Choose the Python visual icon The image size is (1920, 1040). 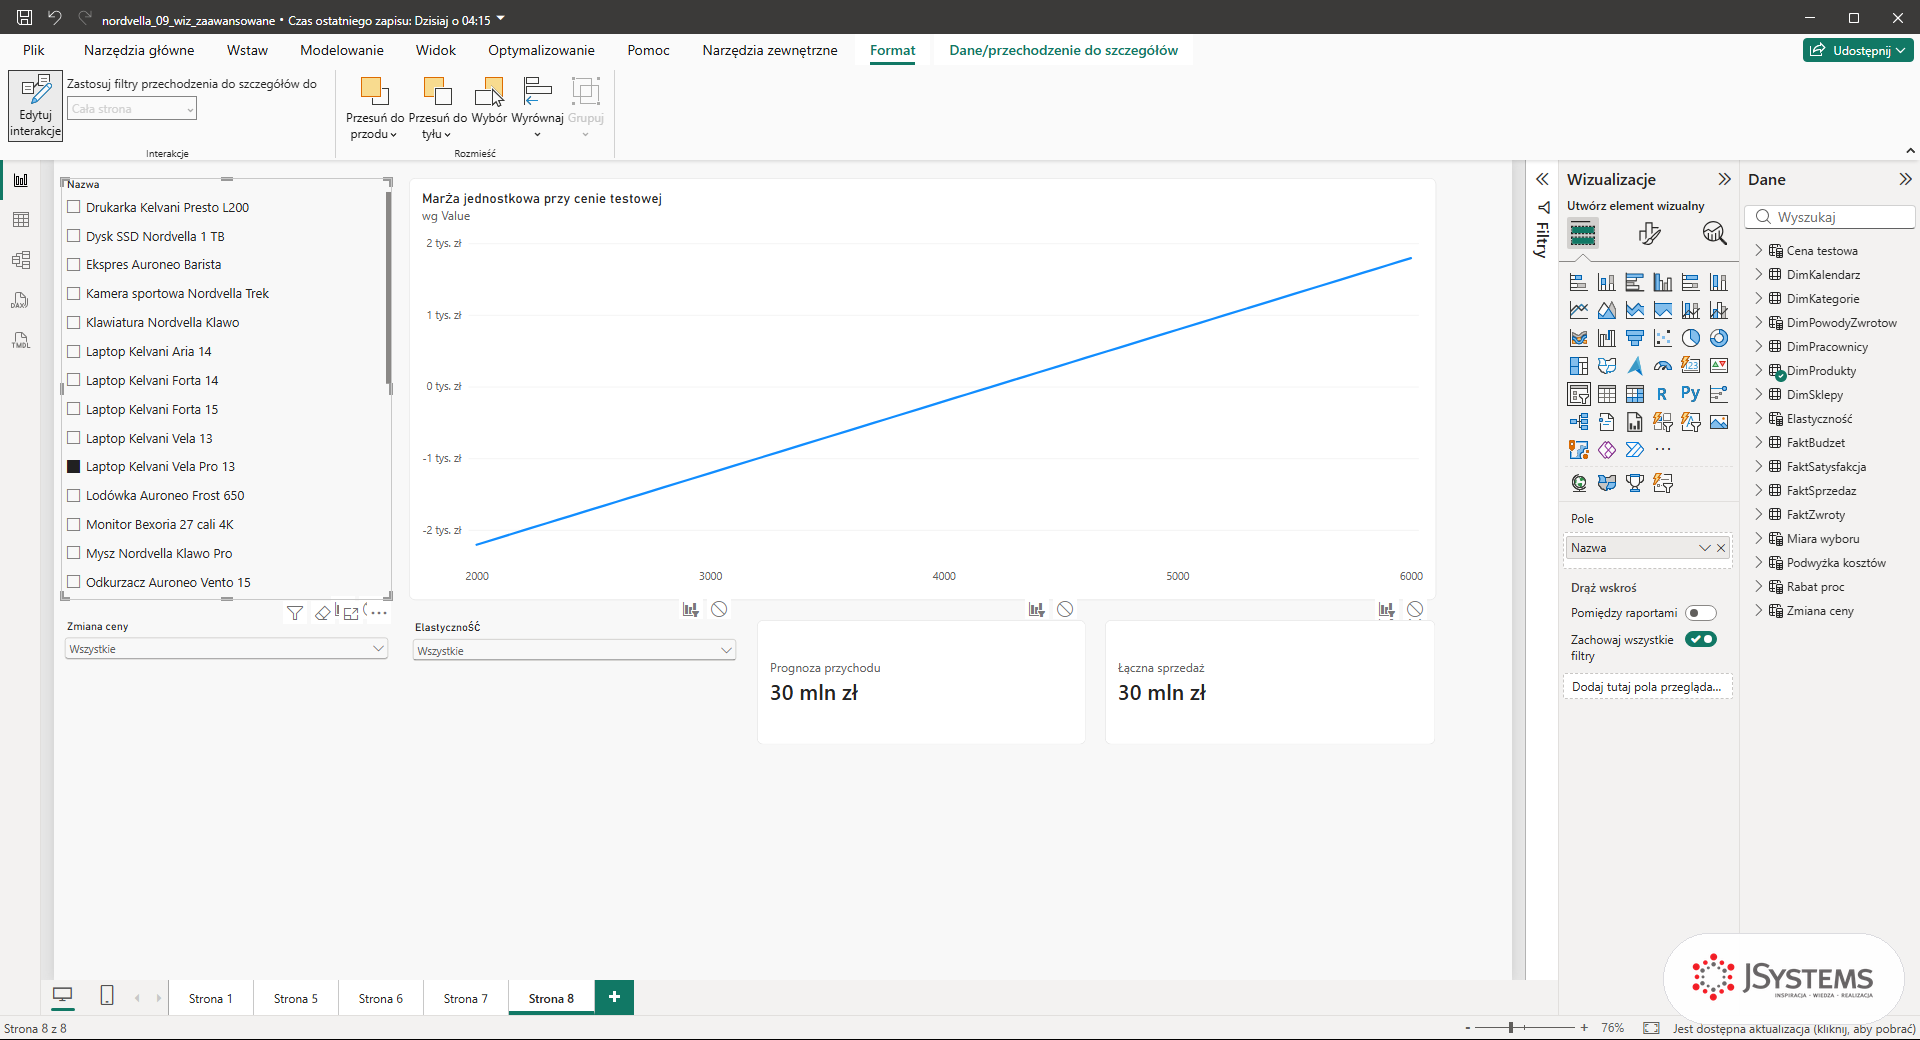(x=1690, y=394)
